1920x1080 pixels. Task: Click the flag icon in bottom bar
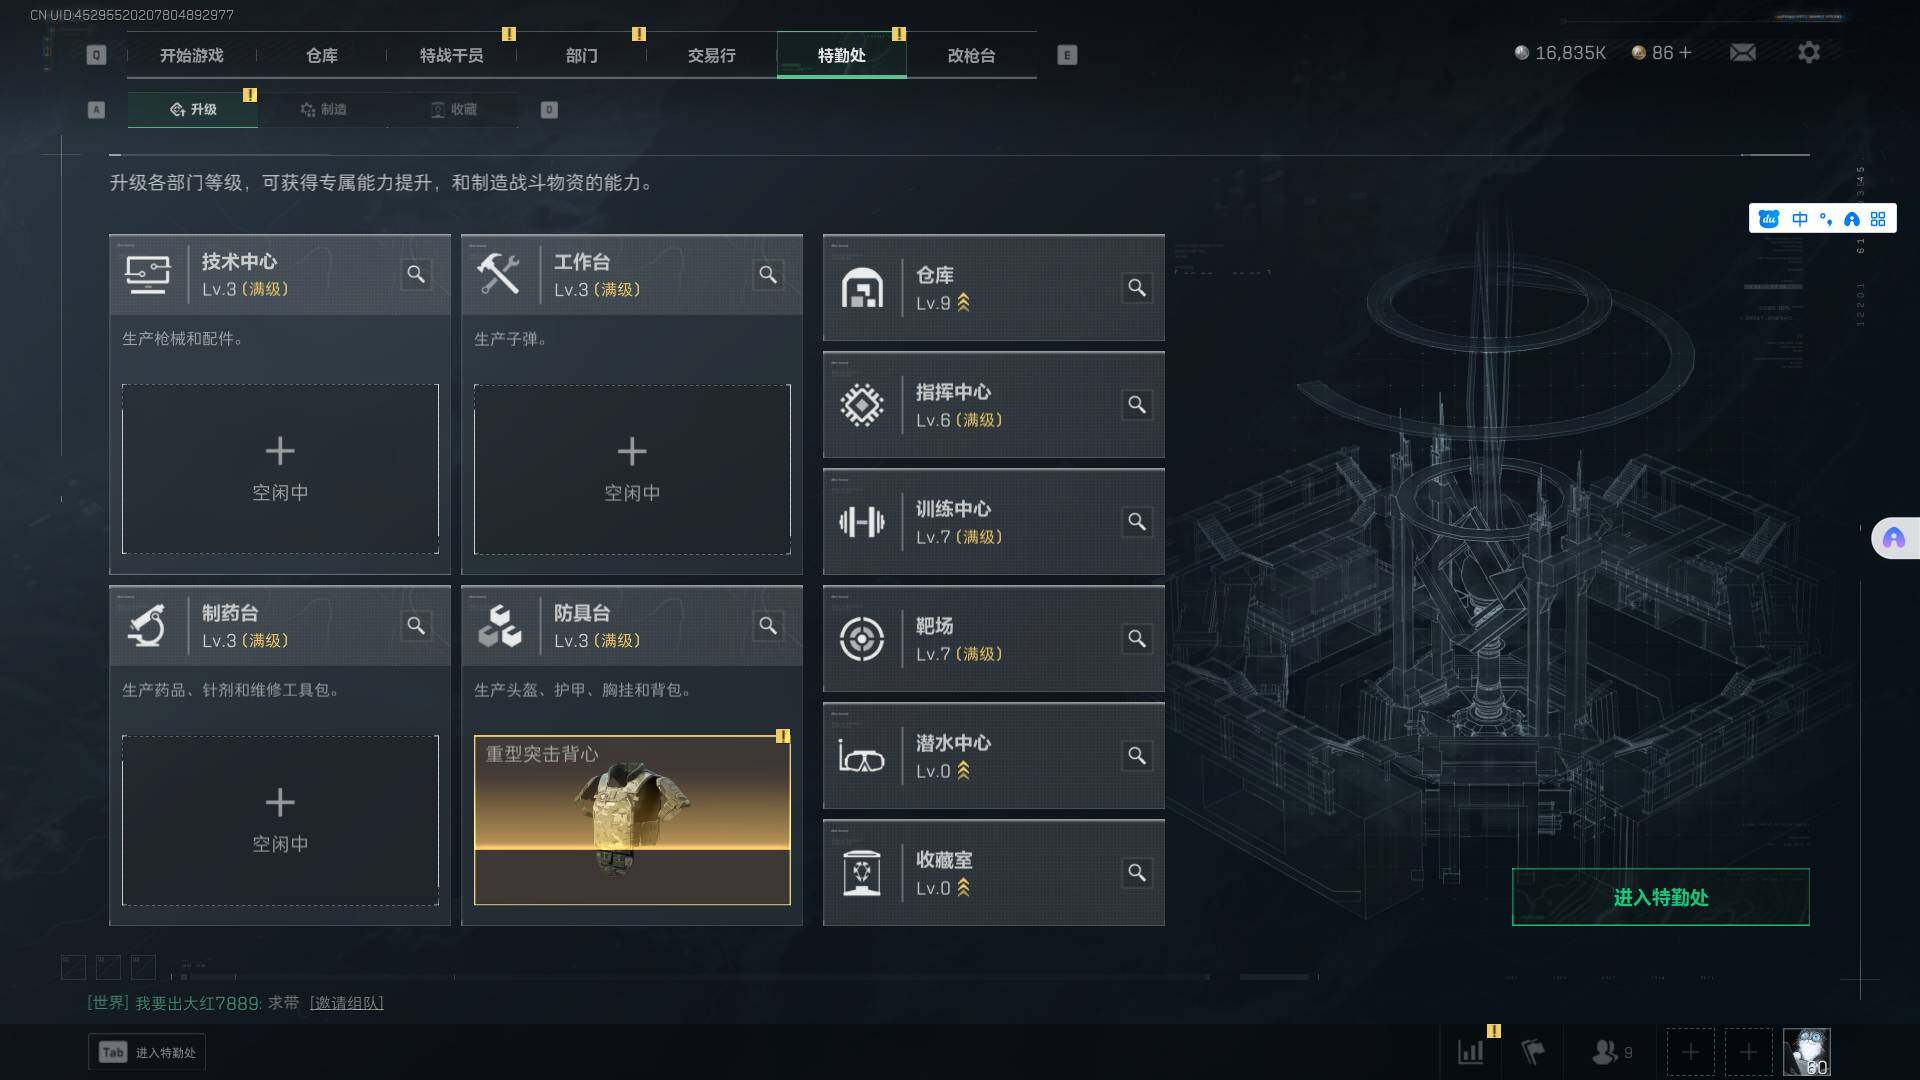coord(1533,1052)
